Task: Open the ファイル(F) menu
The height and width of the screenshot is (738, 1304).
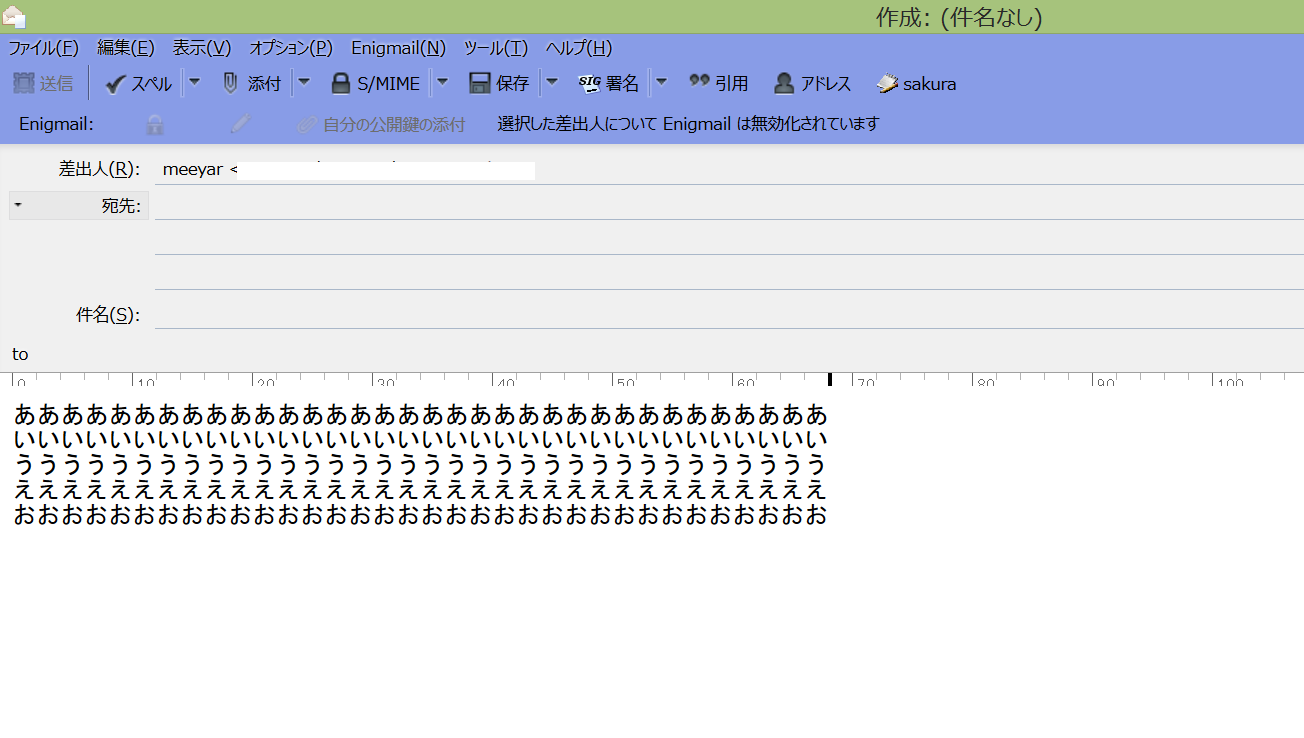Action: [x=43, y=48]
